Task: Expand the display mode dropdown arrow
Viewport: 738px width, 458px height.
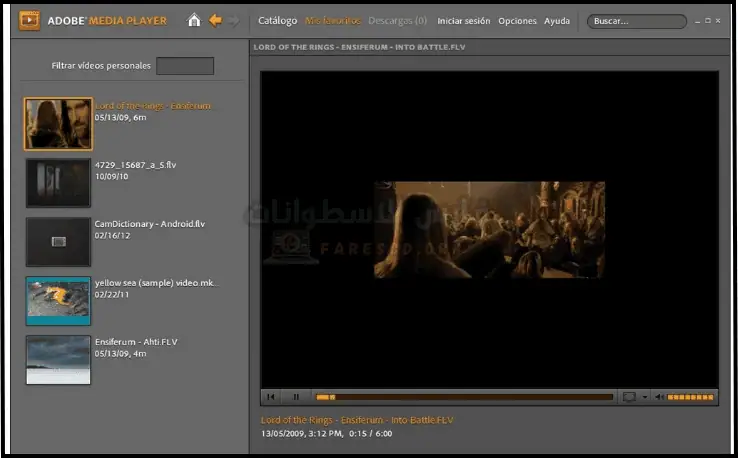Action: 644,397
